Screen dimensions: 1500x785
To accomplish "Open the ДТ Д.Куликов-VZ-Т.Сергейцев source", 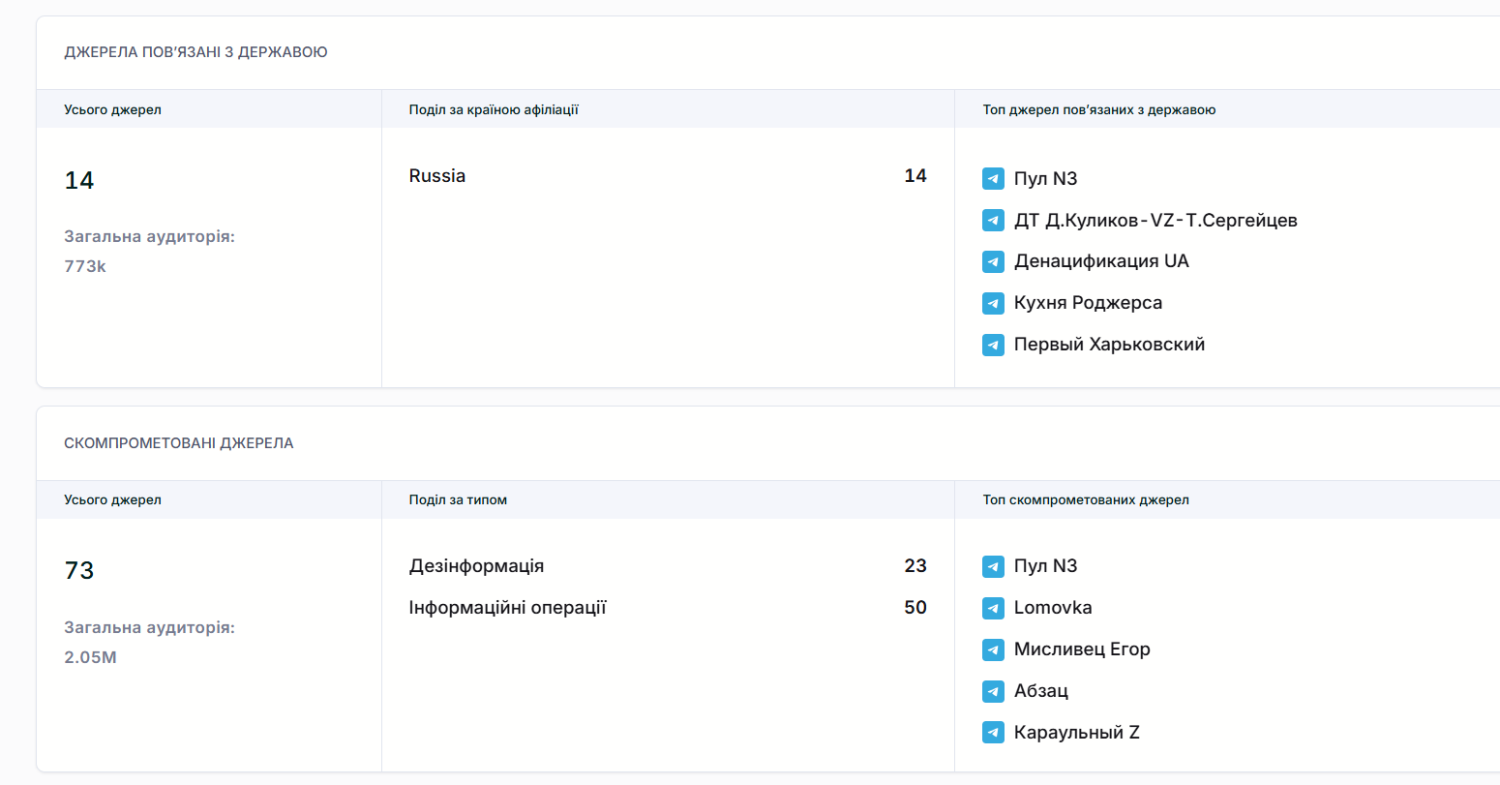I will pyautogui.click(x=1155, y=220).
